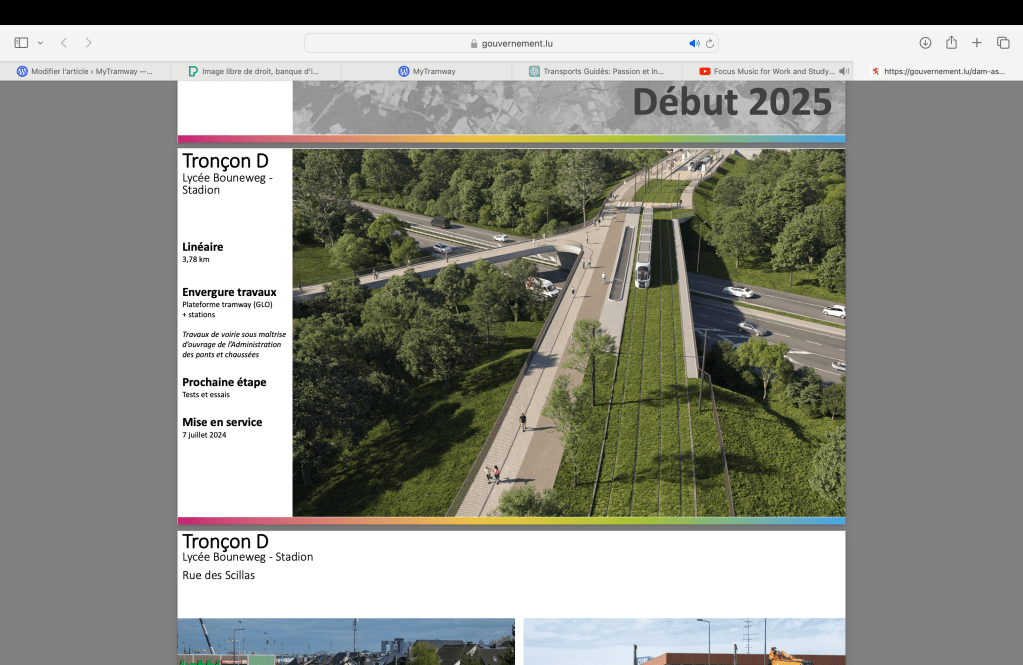Open the Share menu icon
Image resolution: width=1023 pixels, height=665 pixels.
[x=951, y=43]
